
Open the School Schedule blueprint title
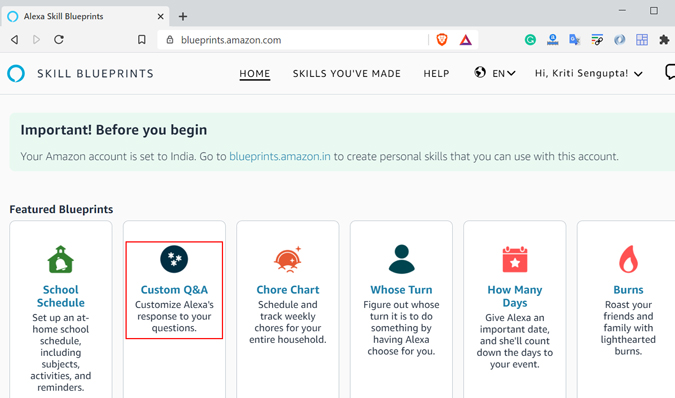click(x=61, y=296)
